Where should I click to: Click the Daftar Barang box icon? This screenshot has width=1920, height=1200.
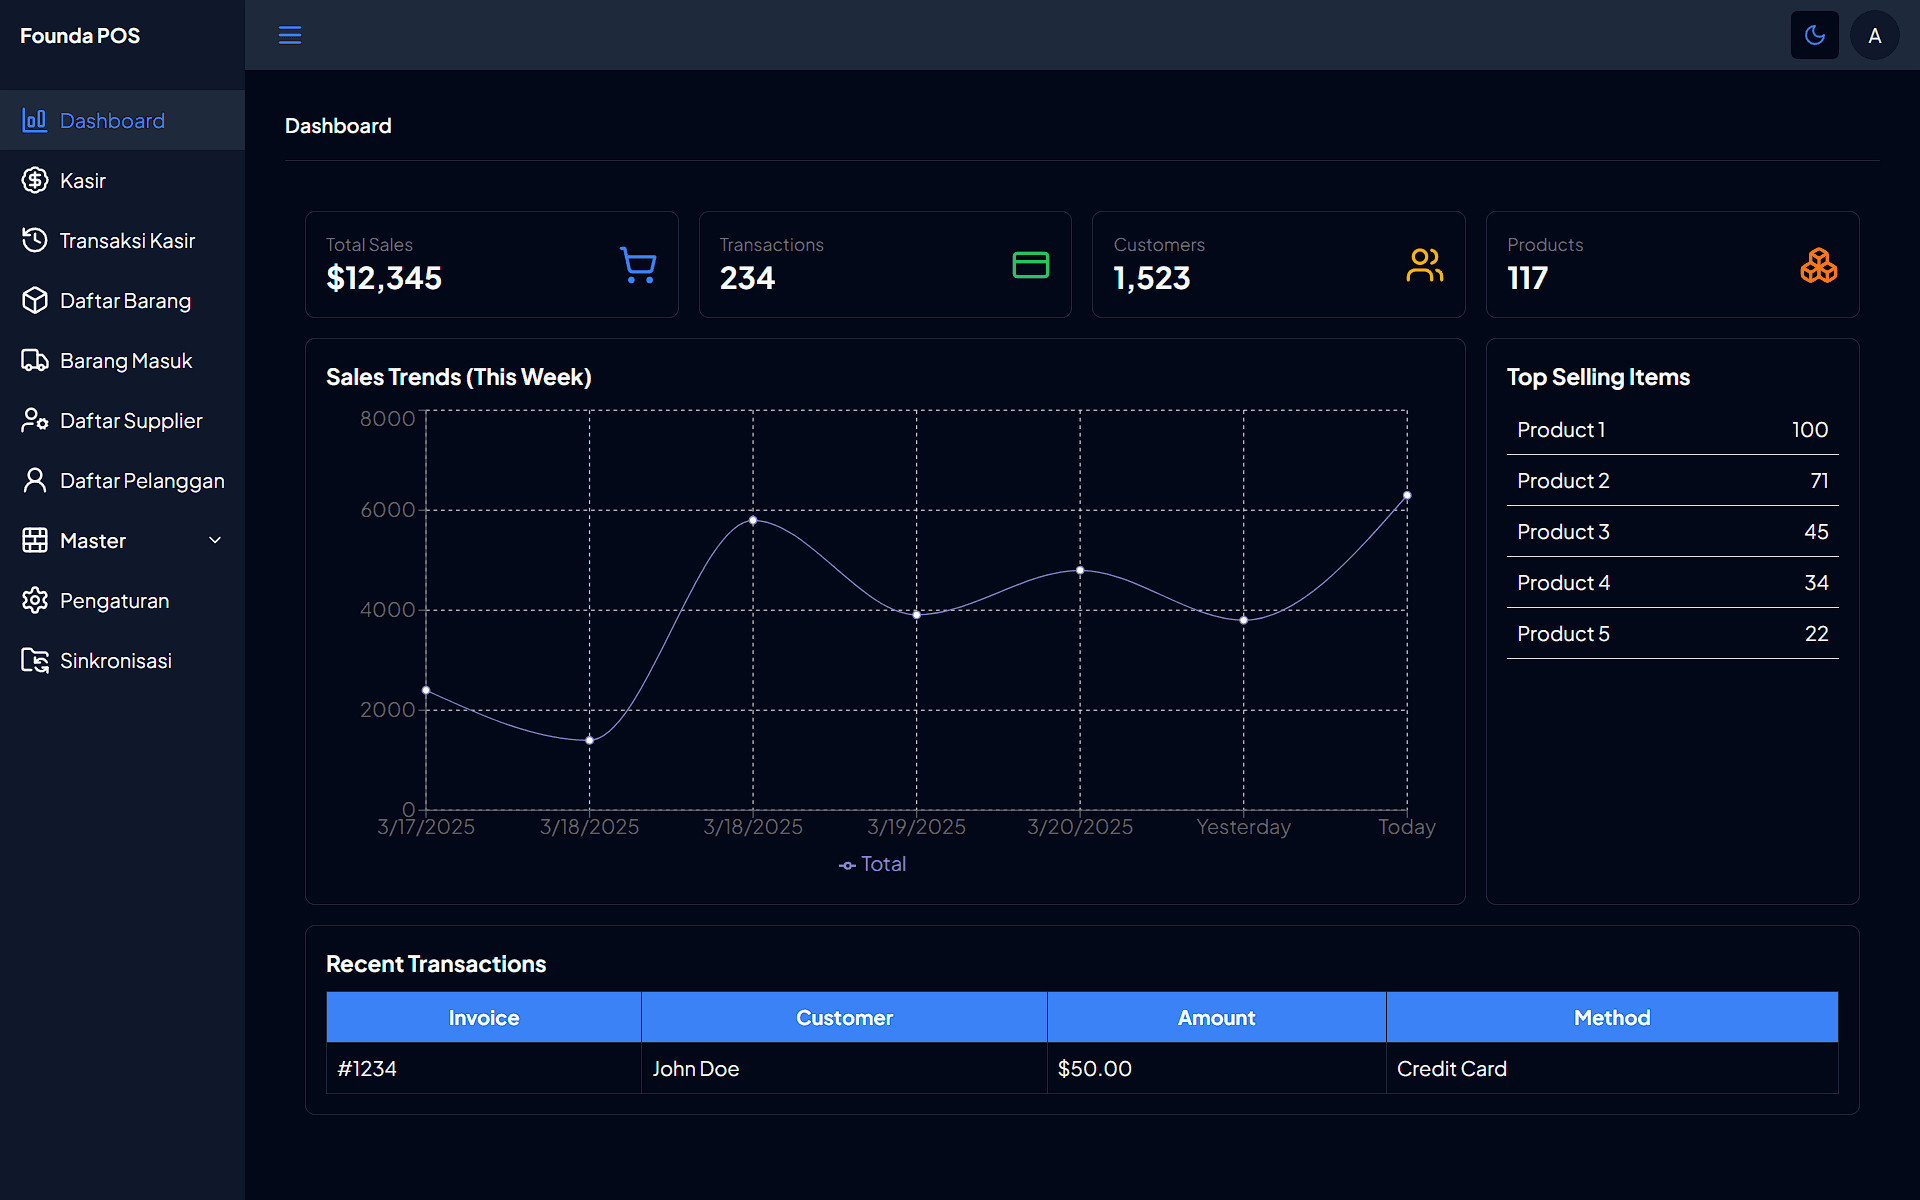pos(35,300)
